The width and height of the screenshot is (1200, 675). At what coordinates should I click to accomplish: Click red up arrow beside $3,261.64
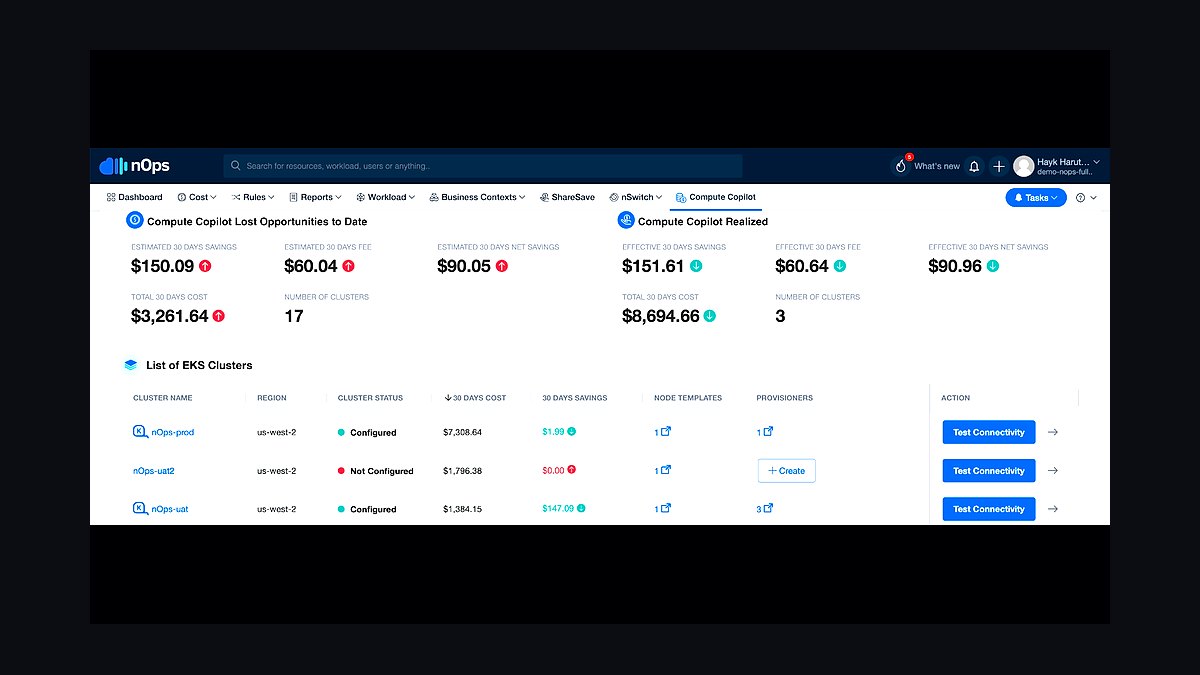[219, 316]
